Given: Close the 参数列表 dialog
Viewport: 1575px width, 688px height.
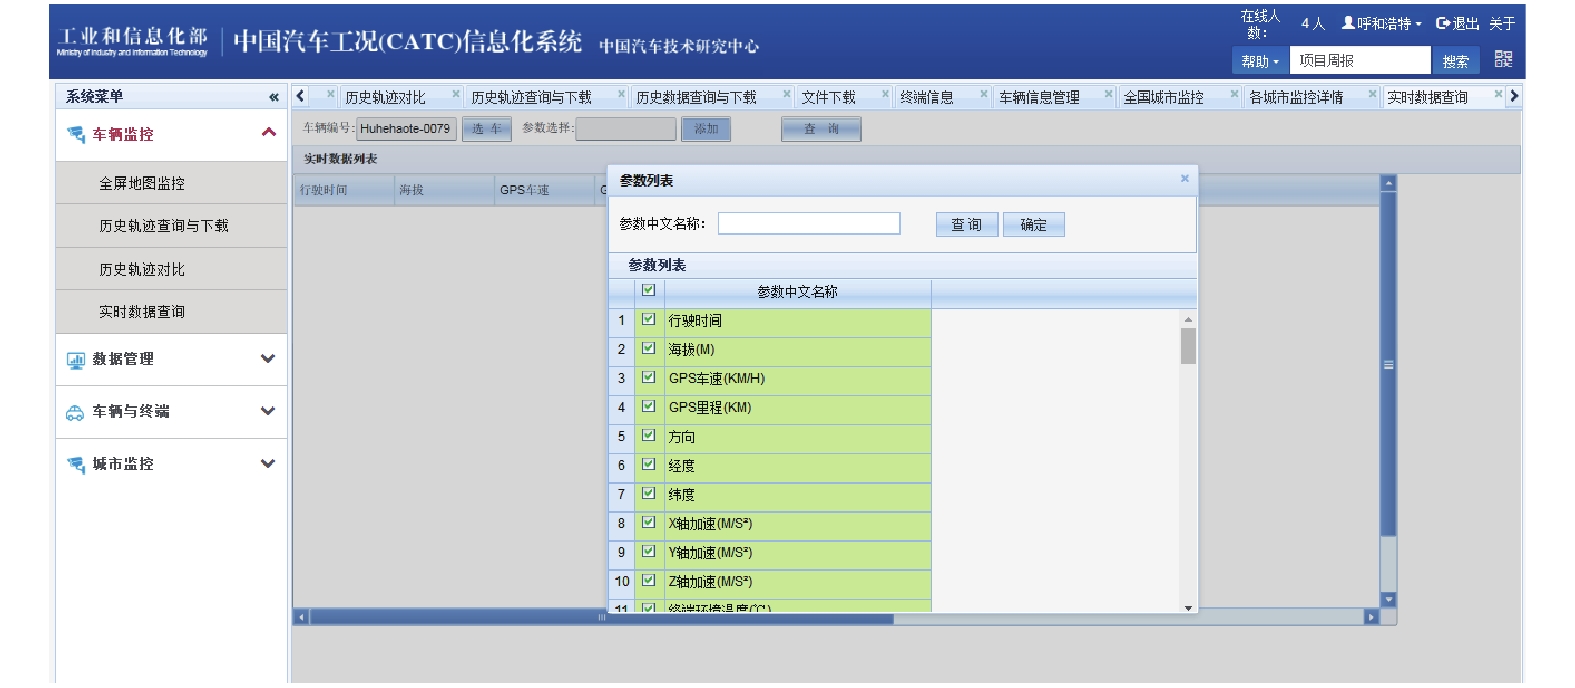Looking at the screenshot, I should pos(1184,179).
